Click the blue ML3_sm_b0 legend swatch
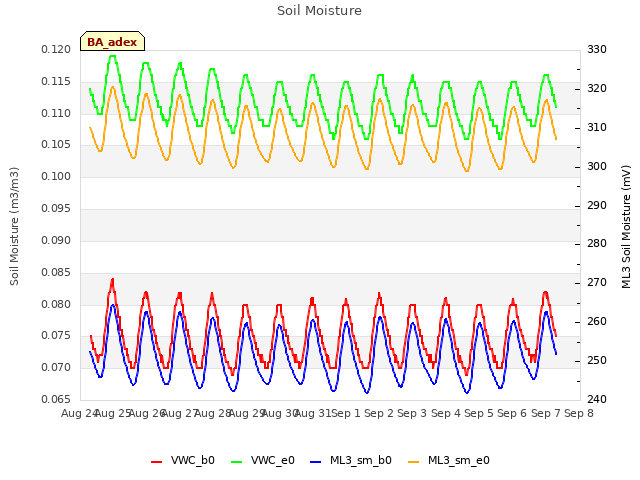This screenshot has height=480, width=640. pyautogui.click(x=316, y=462)
